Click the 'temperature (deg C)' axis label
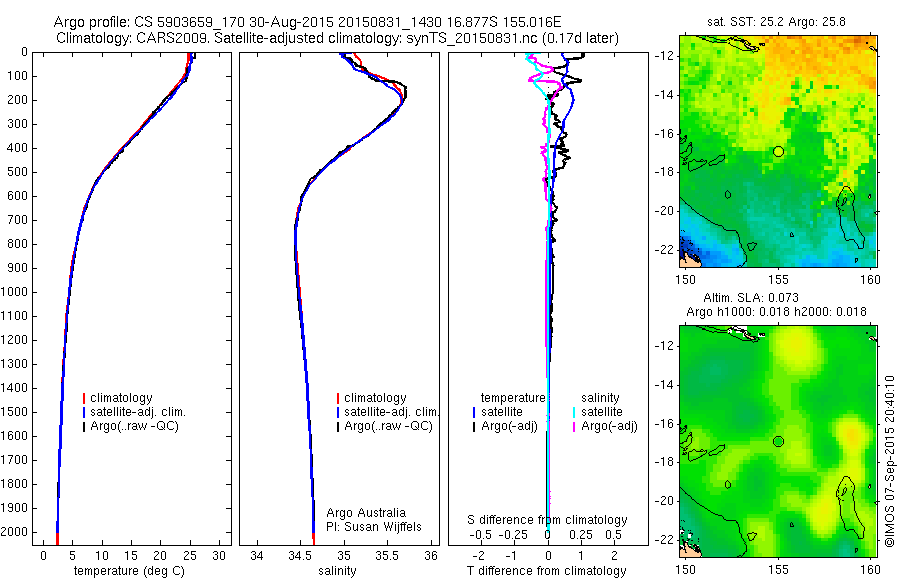 pos(129,571)
